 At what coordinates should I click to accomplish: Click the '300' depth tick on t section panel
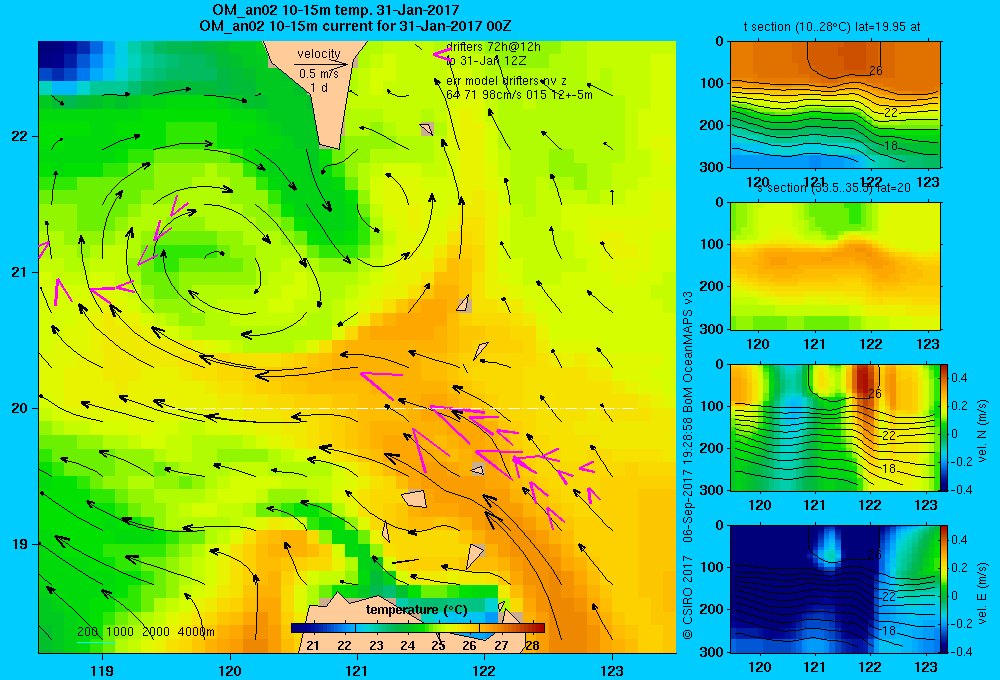(x=711, y=167)
